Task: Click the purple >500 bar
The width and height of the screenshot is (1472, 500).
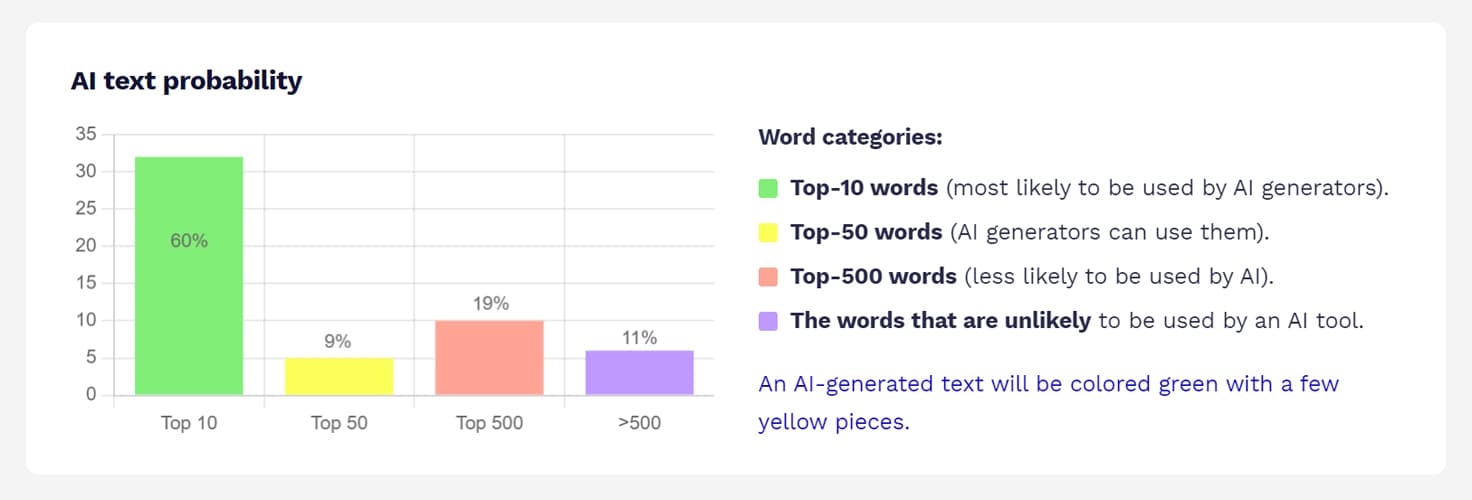Action: (639, 373)
